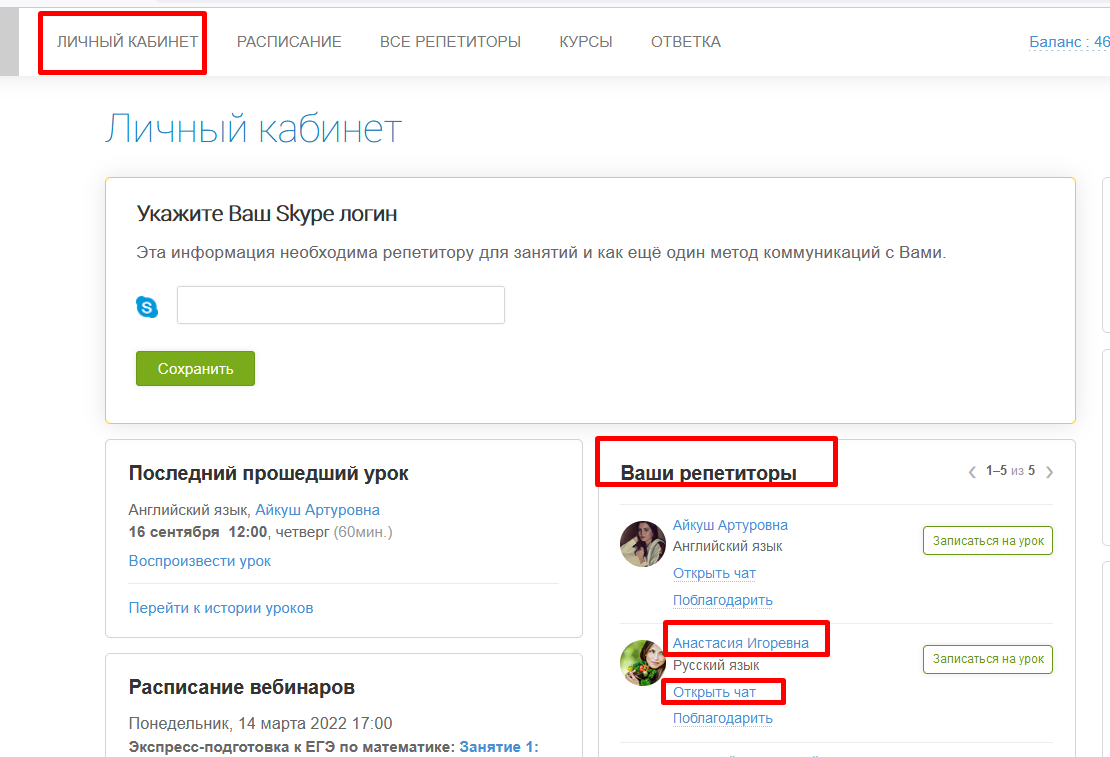This screenshot has width=1110, height=757.
Task: Click the 1–5 из 5 pagination counter
Action: [x=1010, y=471]
